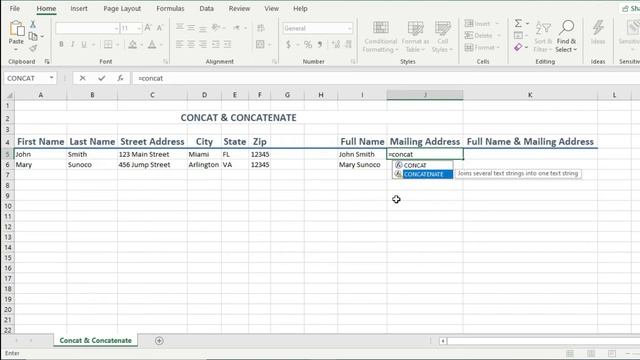
Task: Apply the Fill Color bucket
Action: (132, 44)
